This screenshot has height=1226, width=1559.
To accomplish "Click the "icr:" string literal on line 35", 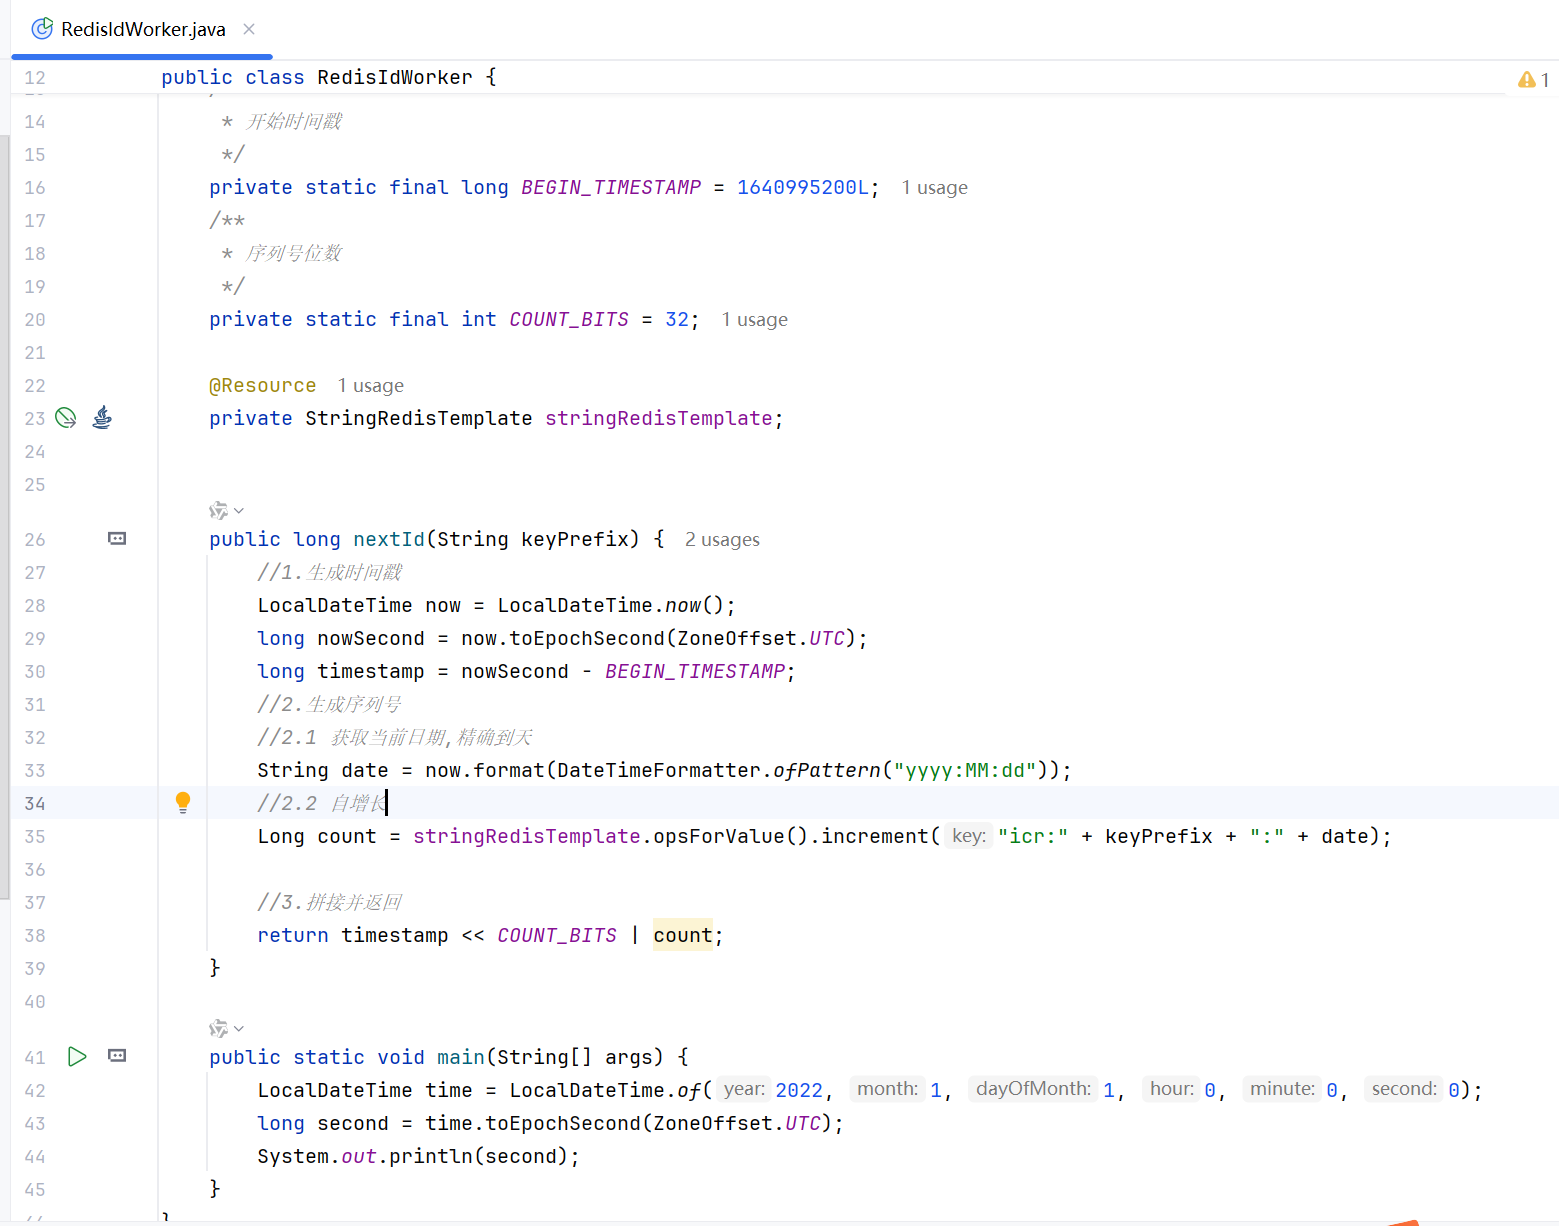I will click(1033, 836).
